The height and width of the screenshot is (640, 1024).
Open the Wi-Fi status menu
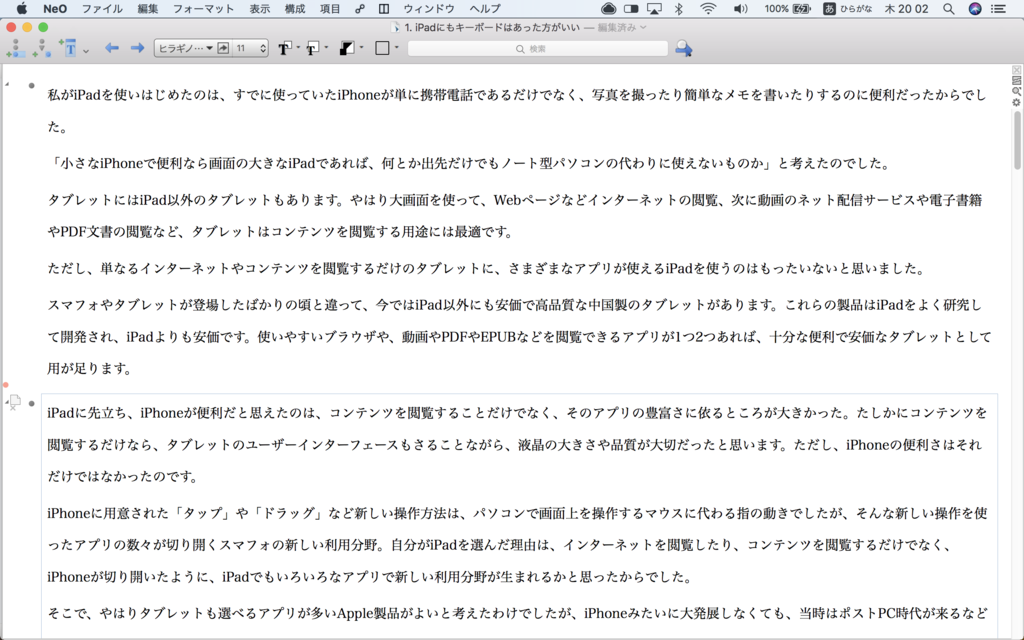pyautogui.click(x=707, y=8)
